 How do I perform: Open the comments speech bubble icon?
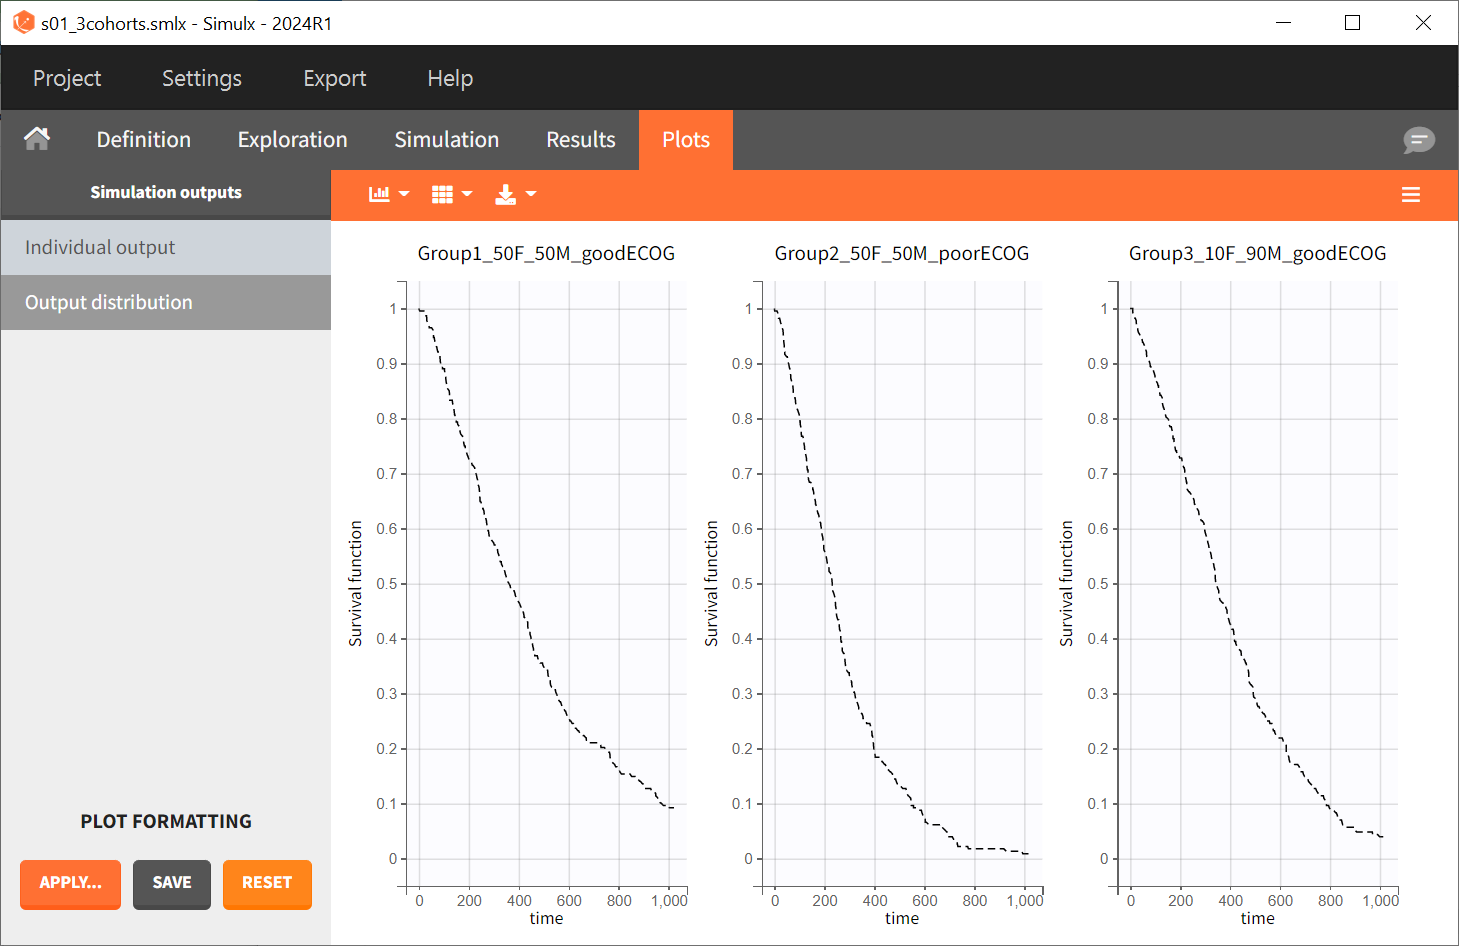[1418, 140]
